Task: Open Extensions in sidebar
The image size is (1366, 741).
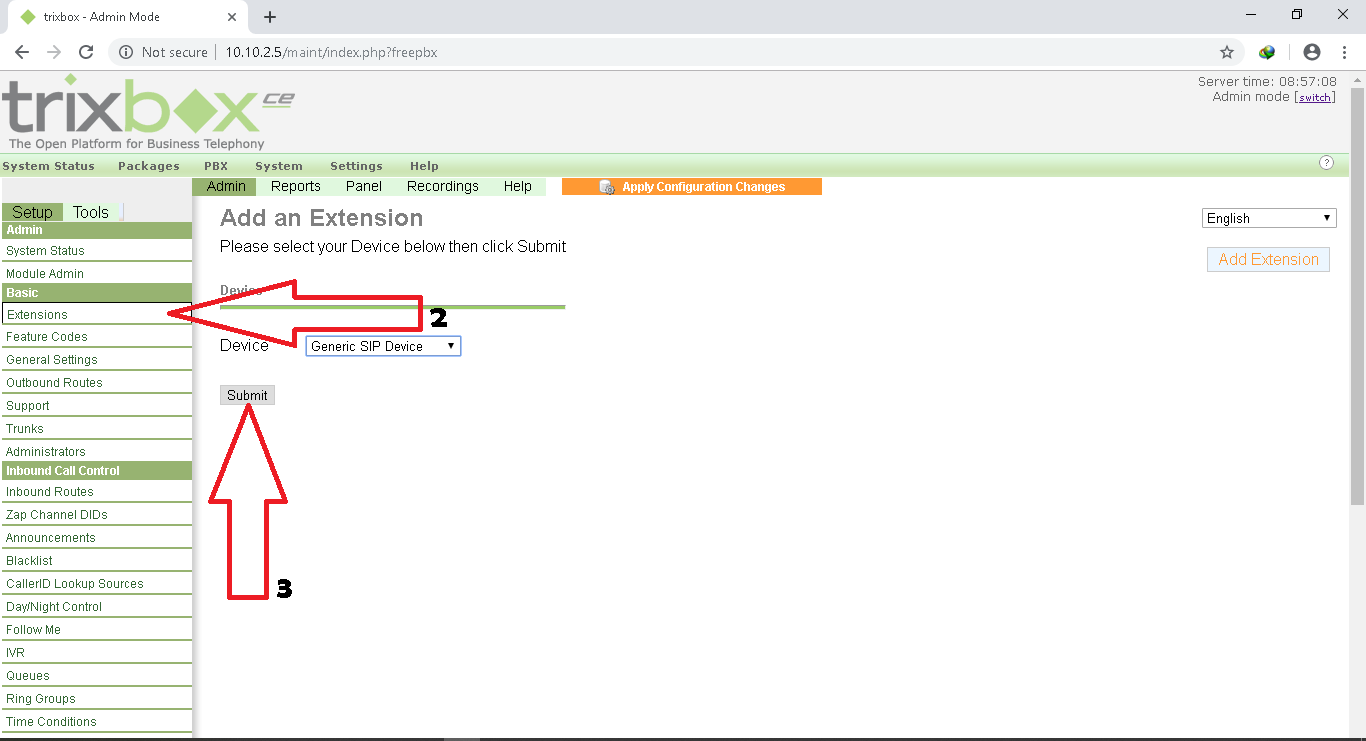Action: pyautogui.click(x=96, y=314)
